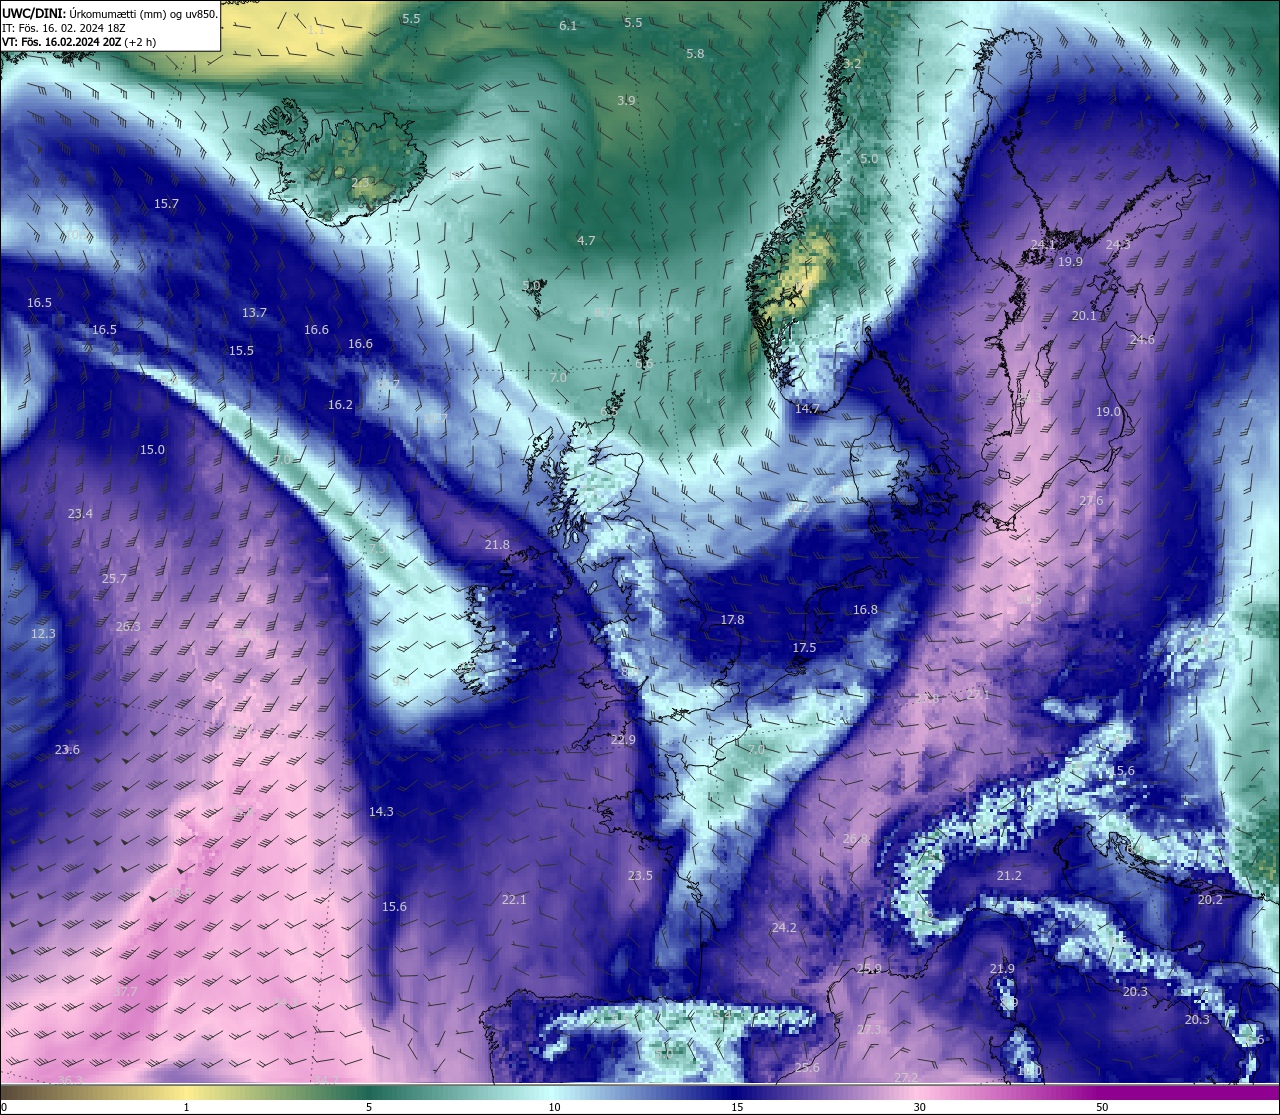The height and width of the screenshot is (1115, 1280).
Task: Click the map value "21.9"
Action: tap(1002, 969)
